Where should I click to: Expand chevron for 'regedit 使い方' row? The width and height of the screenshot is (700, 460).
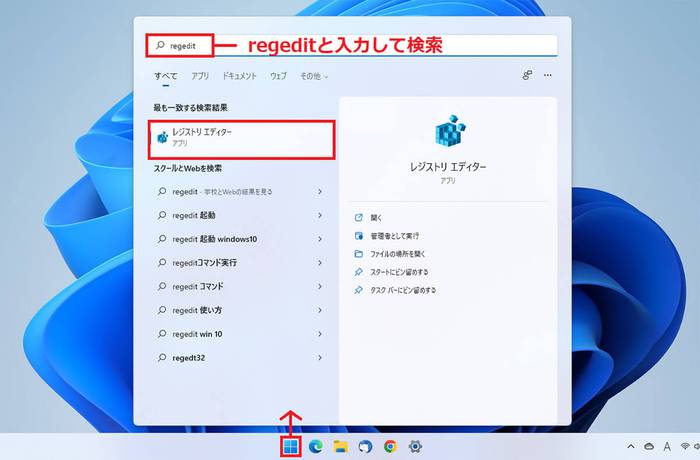(320, 310)
